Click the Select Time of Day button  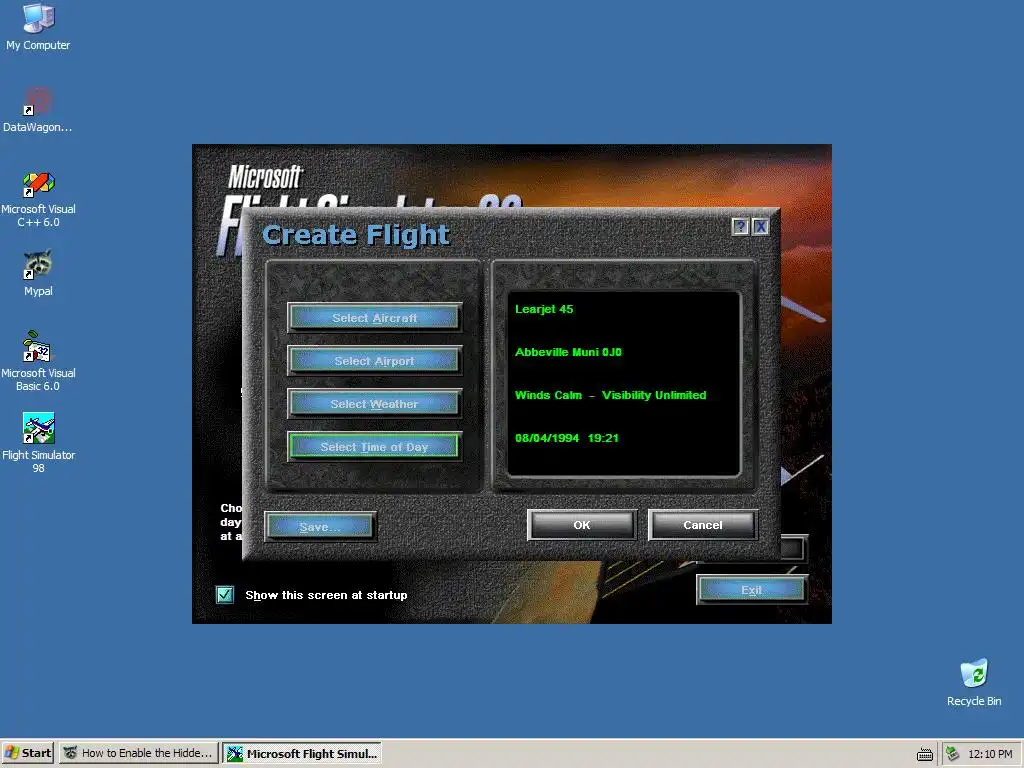[x=374, y=447]
